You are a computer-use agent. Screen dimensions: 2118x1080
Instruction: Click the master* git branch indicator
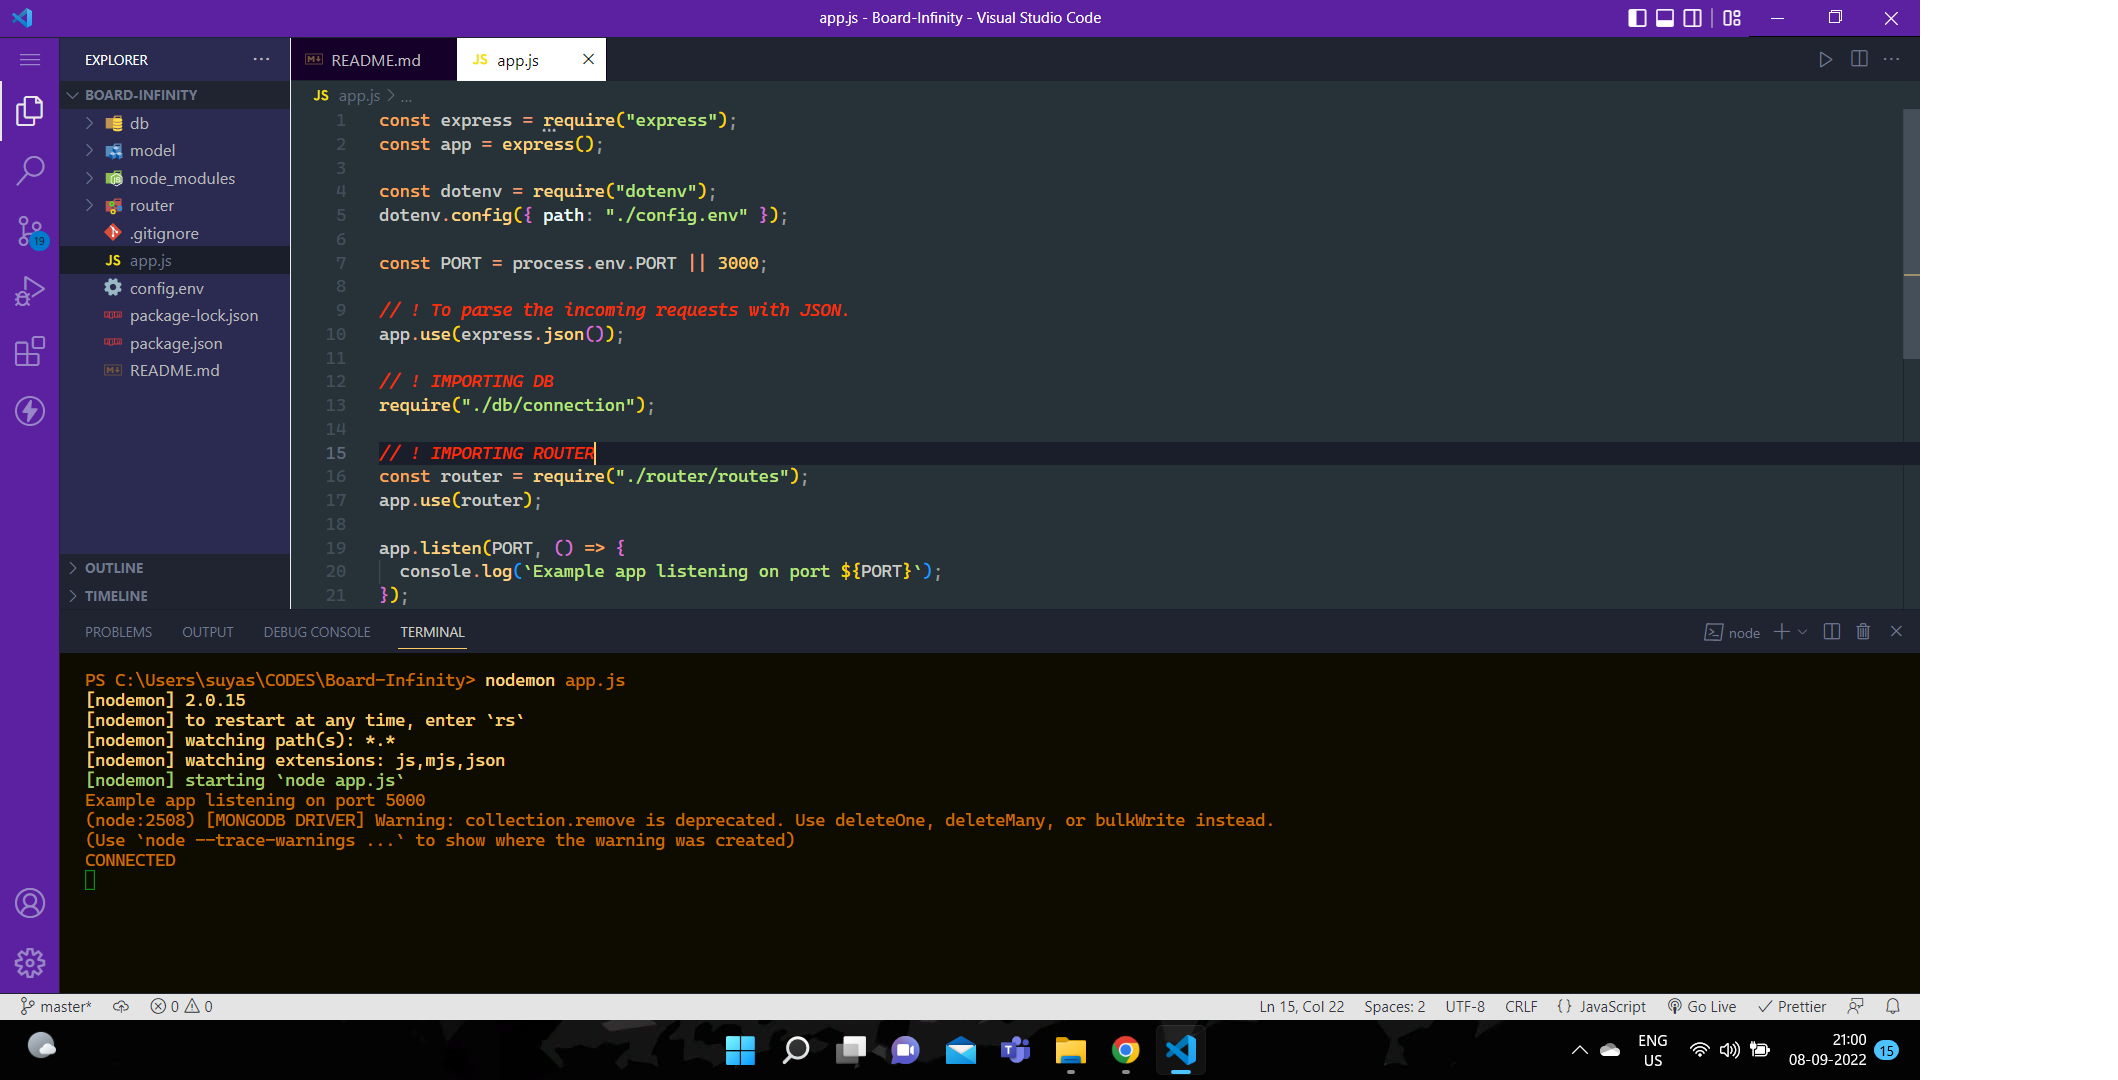pyautogui.click(x=56, y=1006)
